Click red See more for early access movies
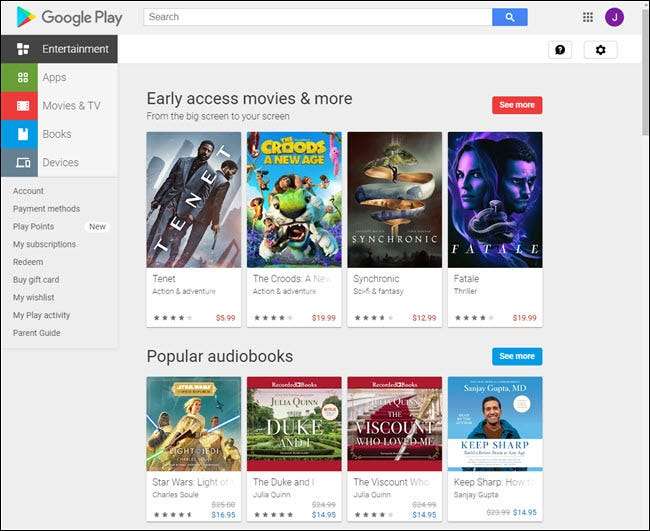Screen dimensions: 650x531 click(517, 105)
